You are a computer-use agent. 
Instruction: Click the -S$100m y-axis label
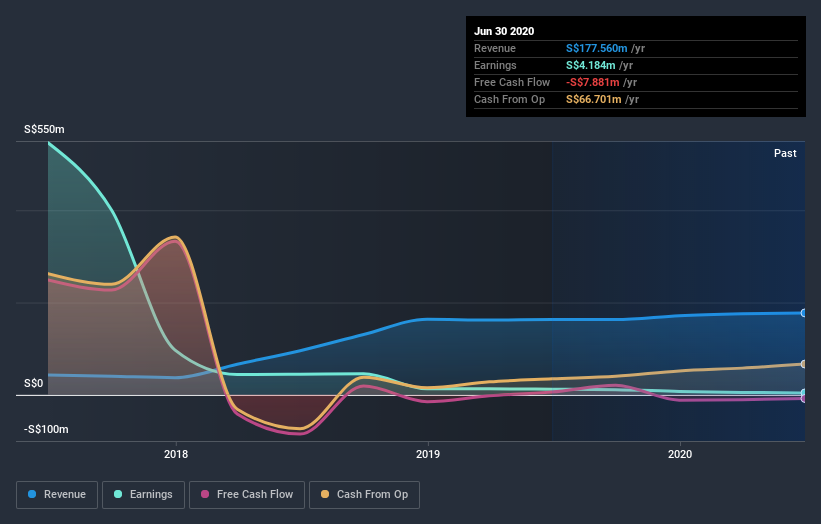pos(46,429)
